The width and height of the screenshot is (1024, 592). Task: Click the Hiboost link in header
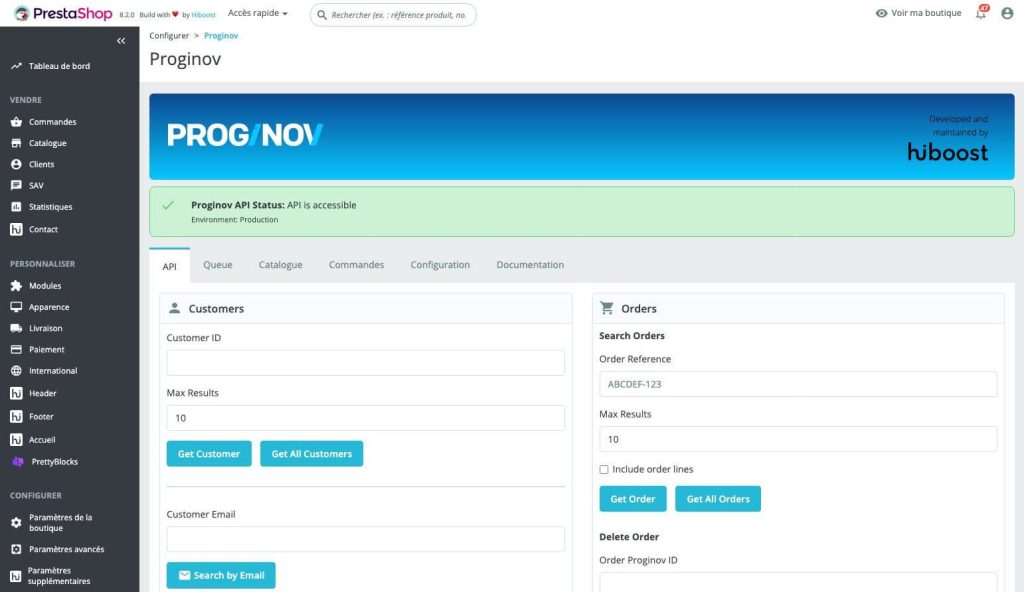(203, 15)
